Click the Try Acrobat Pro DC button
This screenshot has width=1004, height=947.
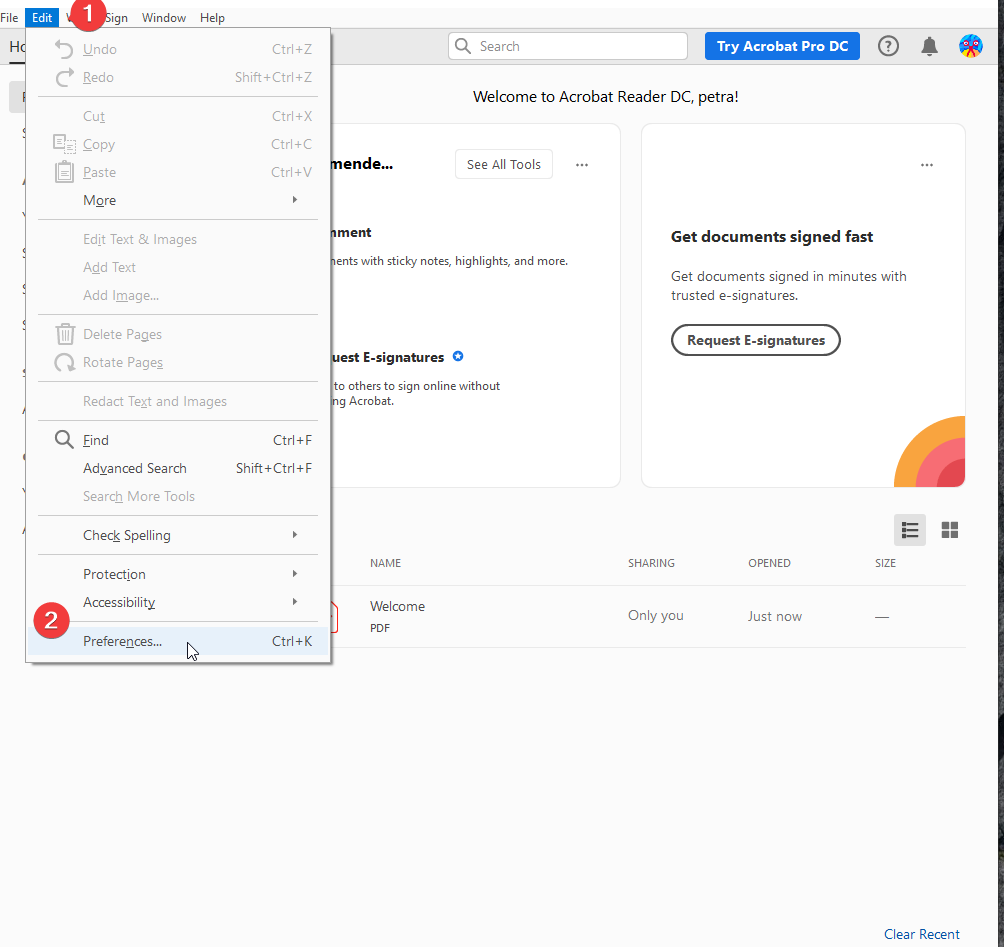782,46
